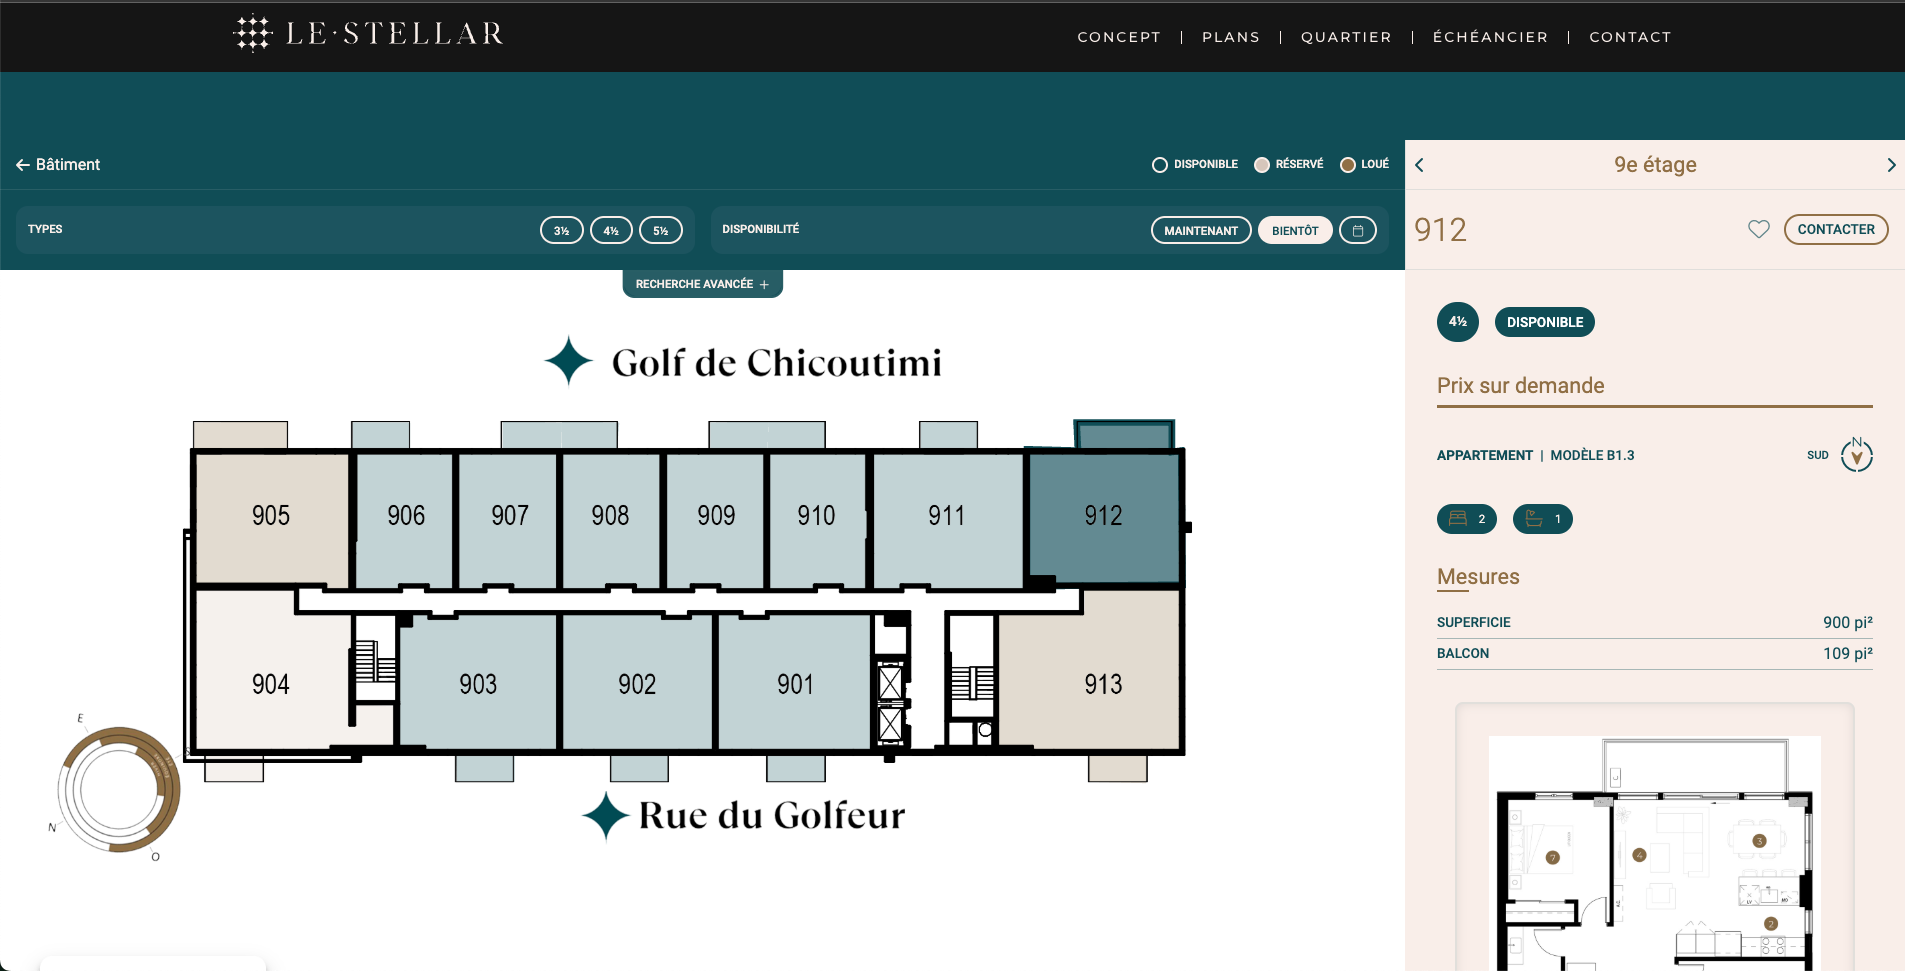1905x971 pixels.
Task: Click the bathroom count badge
Action: (1542, 519)
